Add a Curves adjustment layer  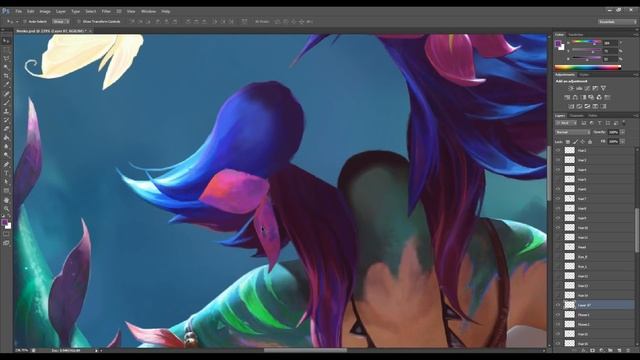pos(587,88)
